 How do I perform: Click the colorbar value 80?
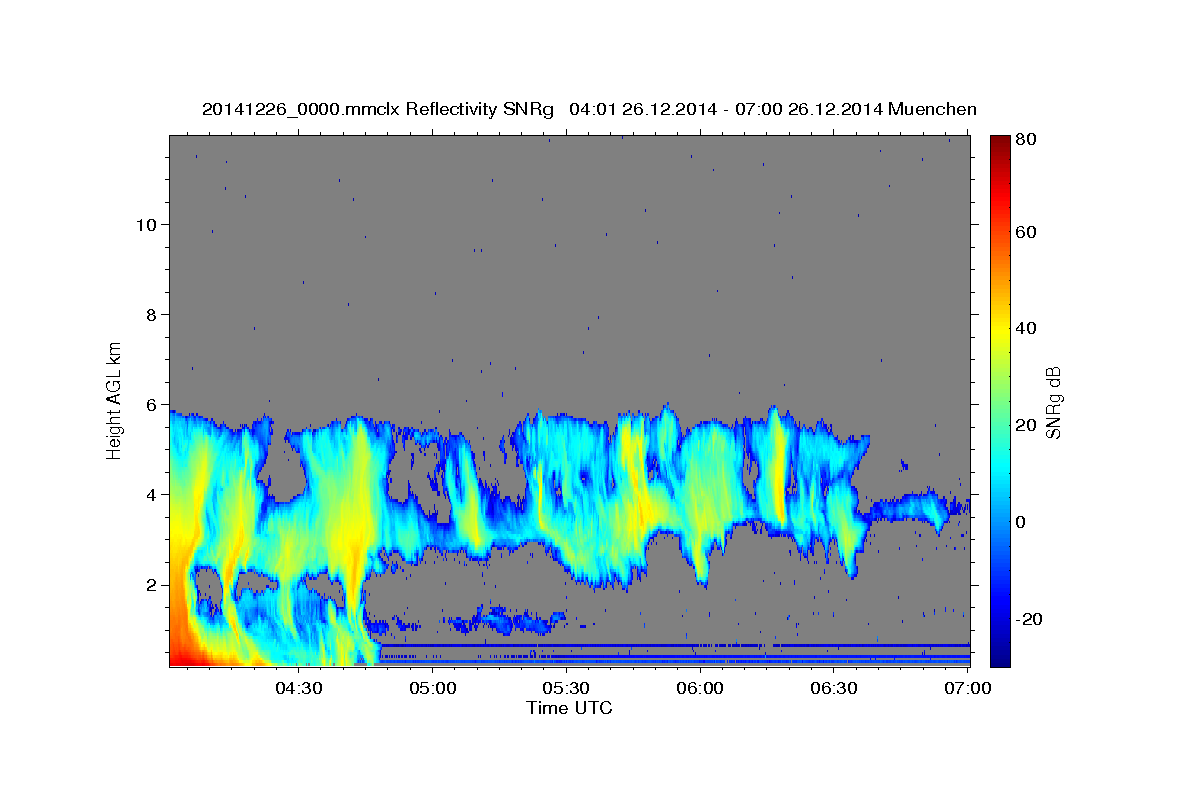(x=1025, y=140)
